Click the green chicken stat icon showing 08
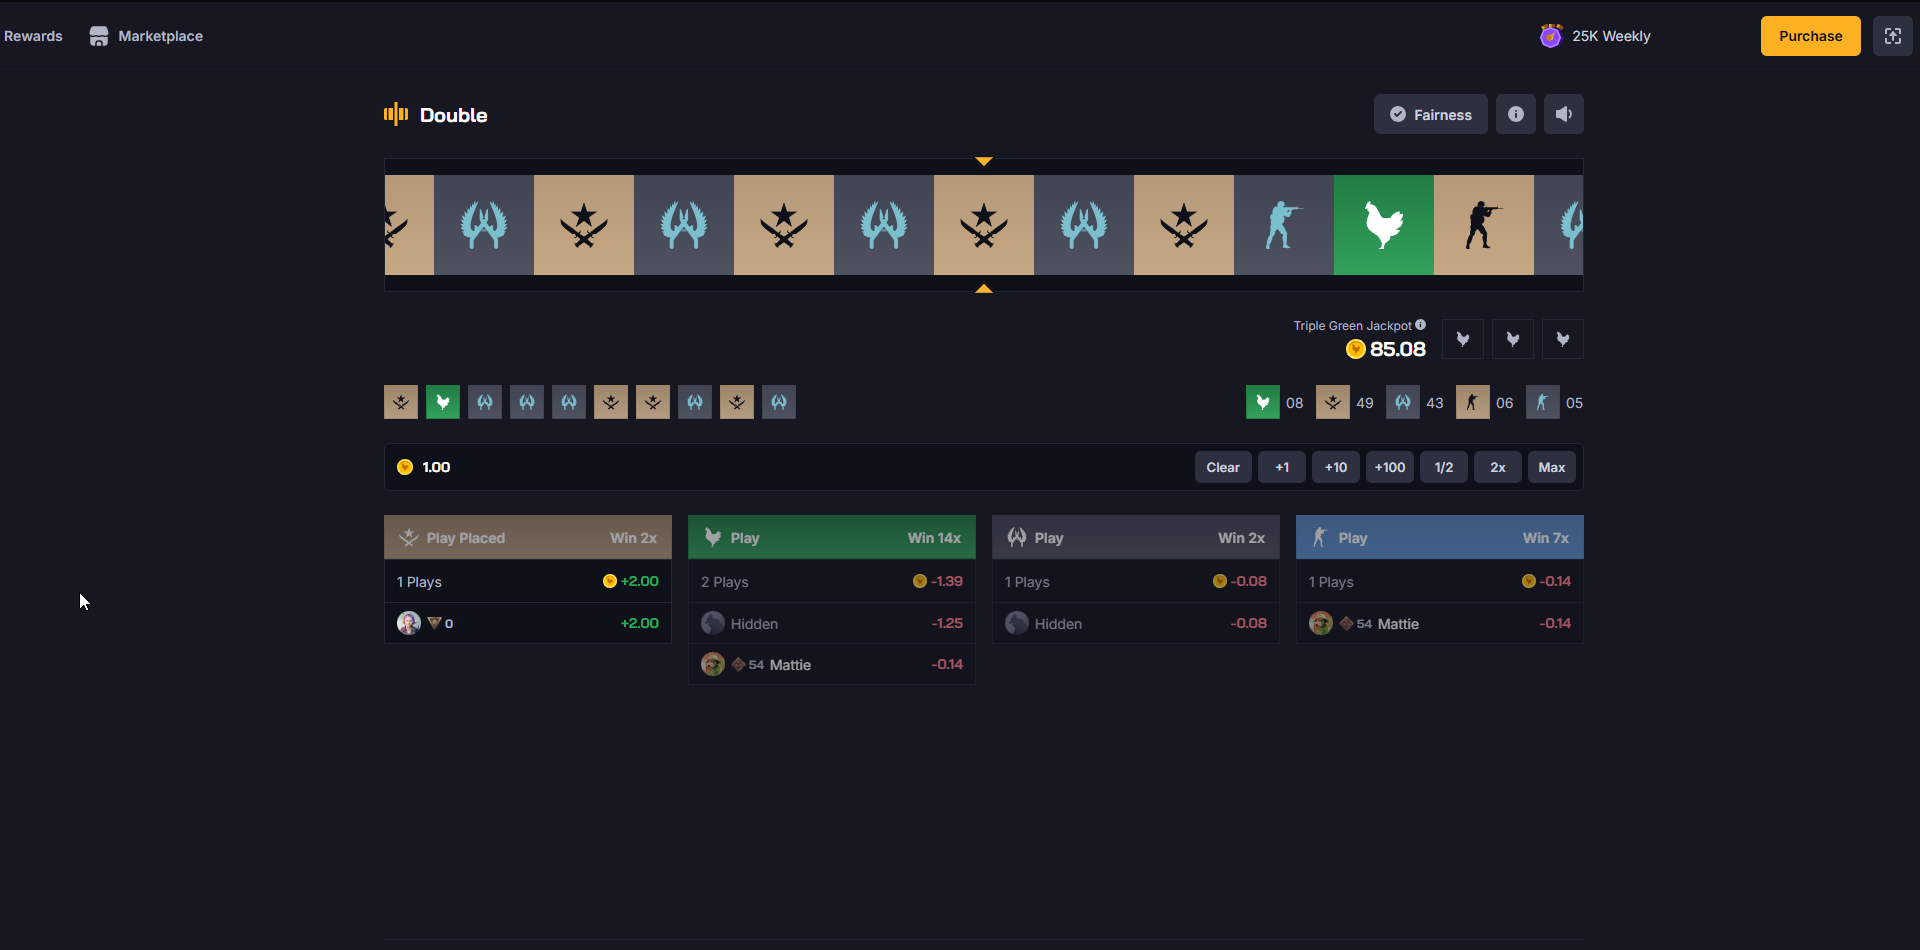 pos(1263,402)
